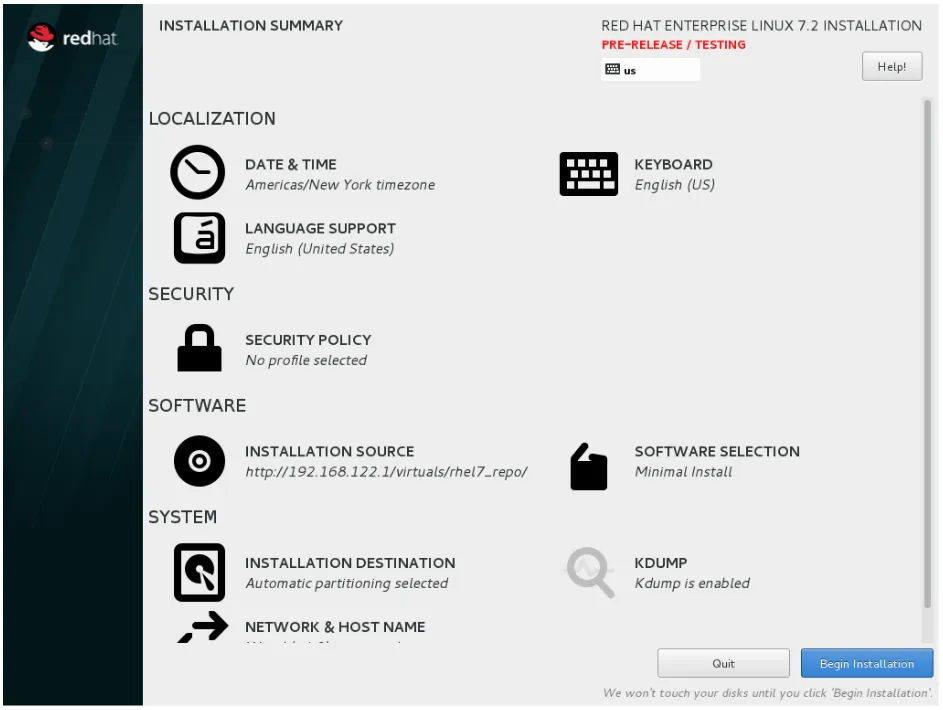The width and height of the screenshot is (943, 710).
Task: Click the Red Hat logo
Action: click(x=72, y=38)
